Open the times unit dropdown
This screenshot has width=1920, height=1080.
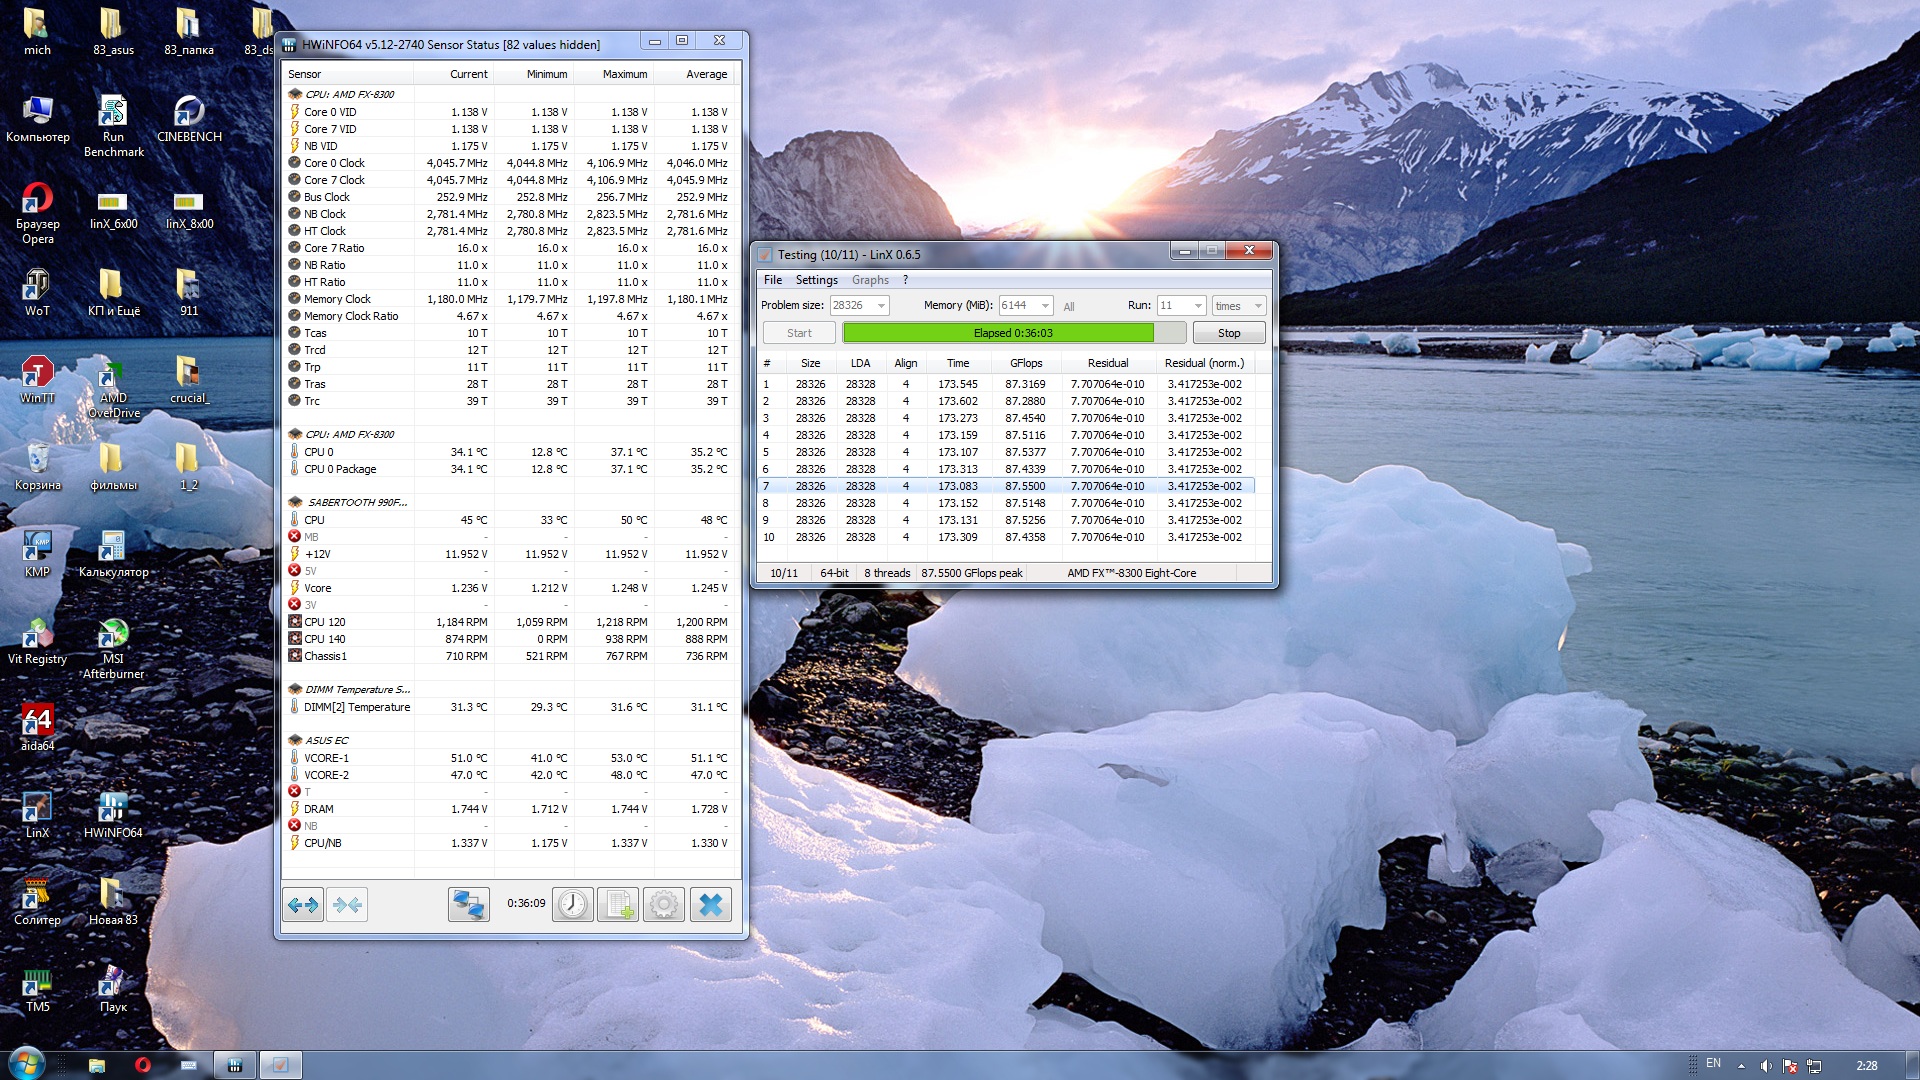point(1258,306)
